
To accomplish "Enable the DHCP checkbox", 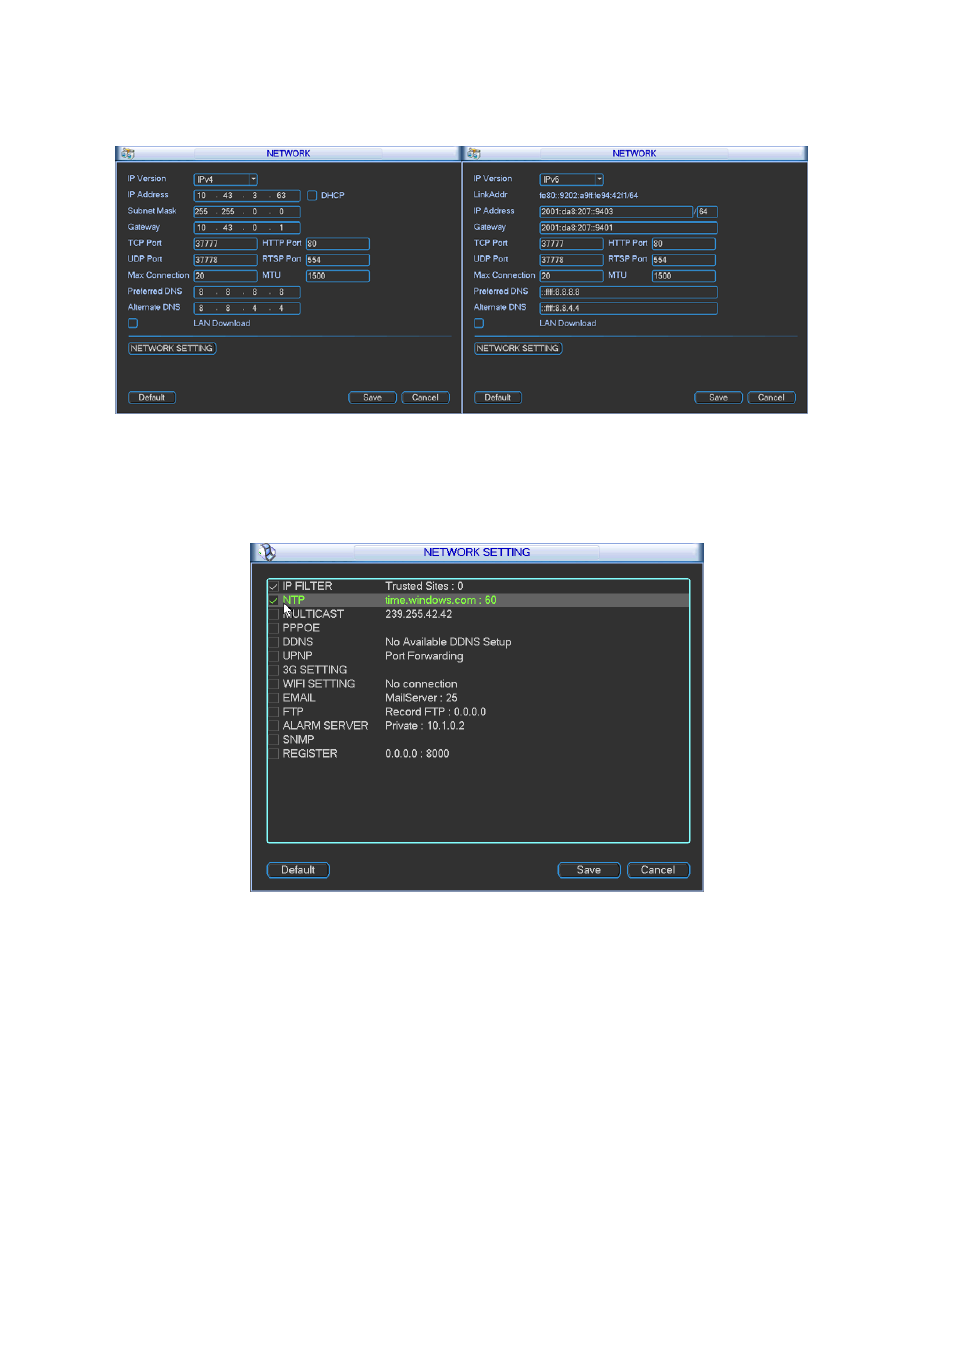I will pos(312,195).
